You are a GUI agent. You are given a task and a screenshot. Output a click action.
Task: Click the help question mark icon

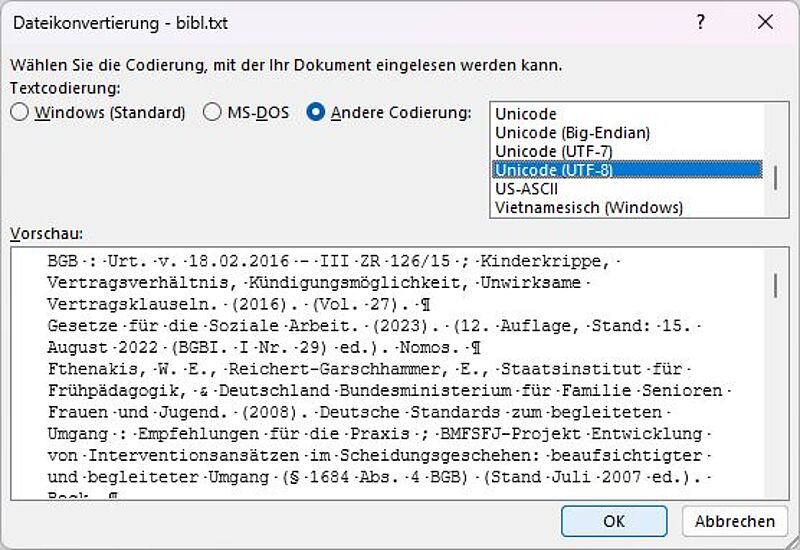coord(701,21)
